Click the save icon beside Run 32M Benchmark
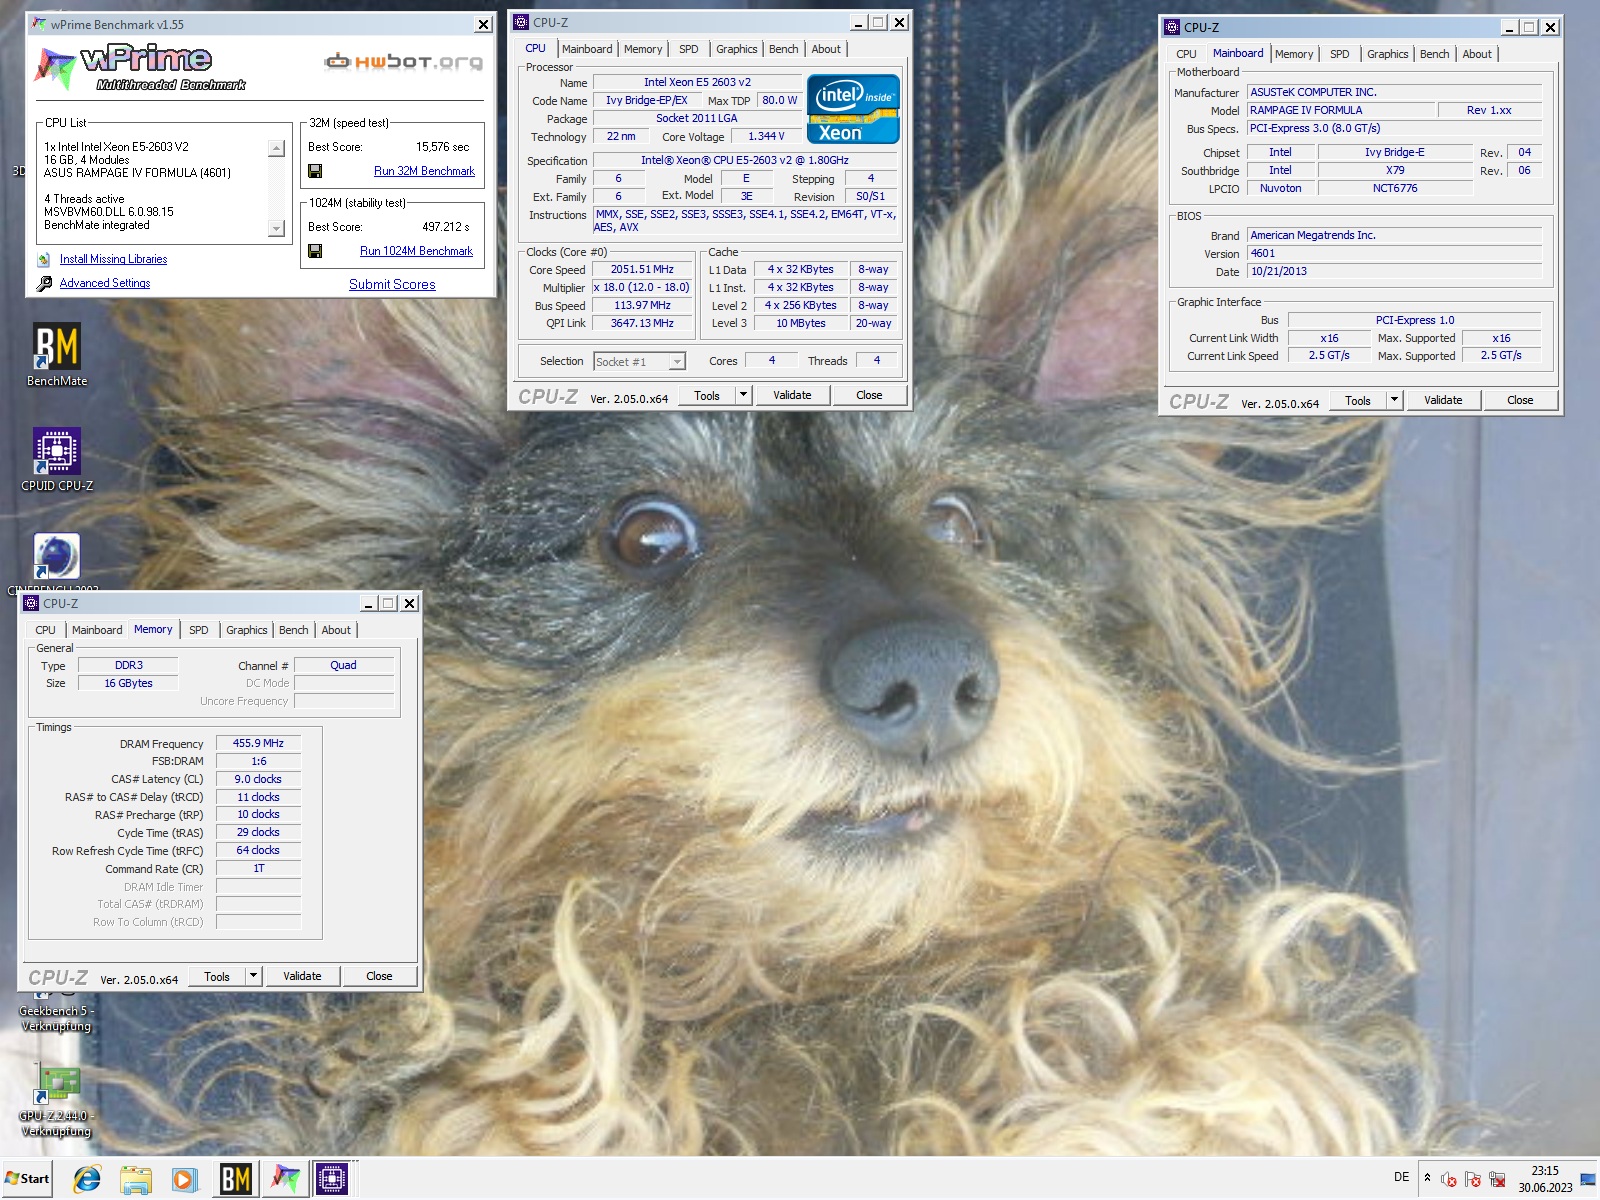1600x1200 pixels. 315,171
